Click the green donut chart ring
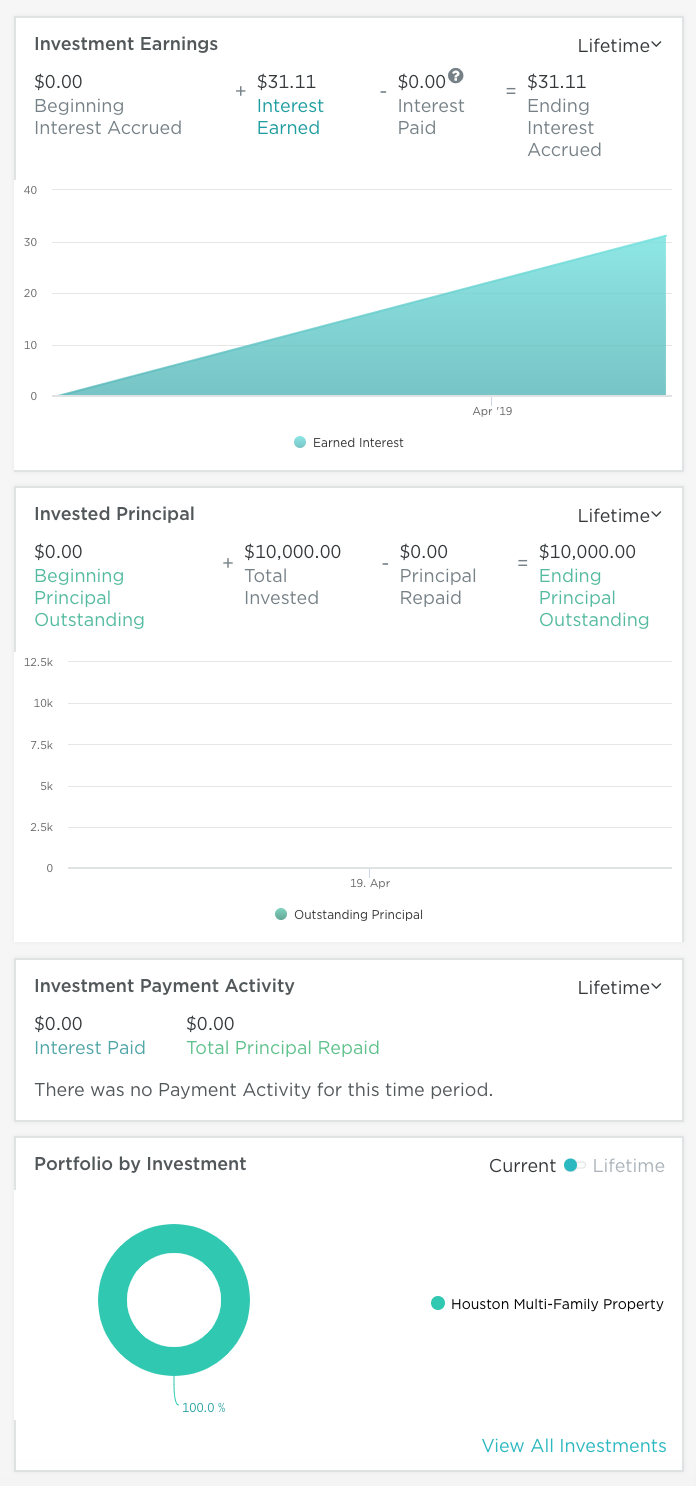Screen dimensions: 696x1486 (x=110, y=1301)
